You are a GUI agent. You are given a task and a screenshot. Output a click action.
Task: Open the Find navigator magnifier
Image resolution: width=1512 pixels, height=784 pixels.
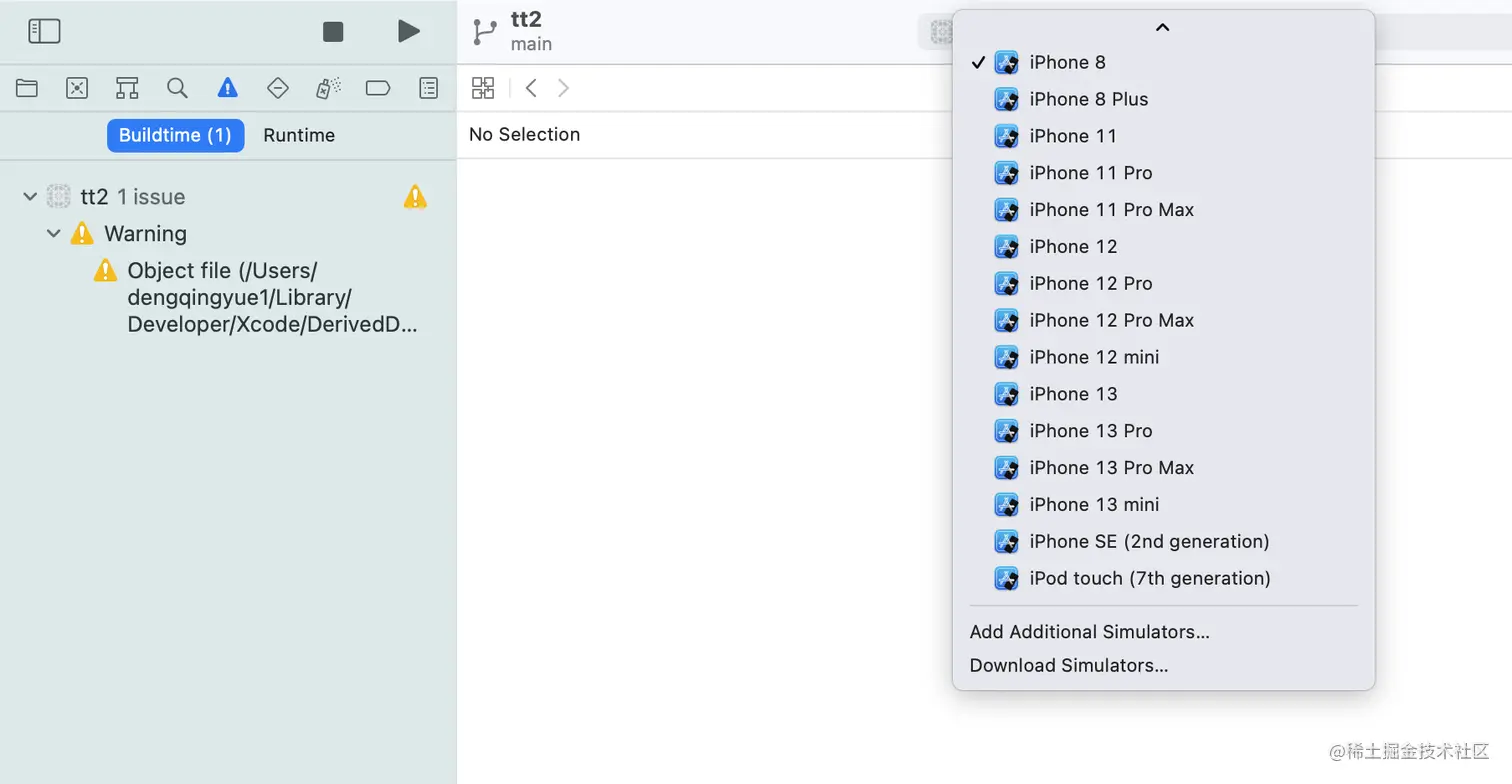coord(177,88)
